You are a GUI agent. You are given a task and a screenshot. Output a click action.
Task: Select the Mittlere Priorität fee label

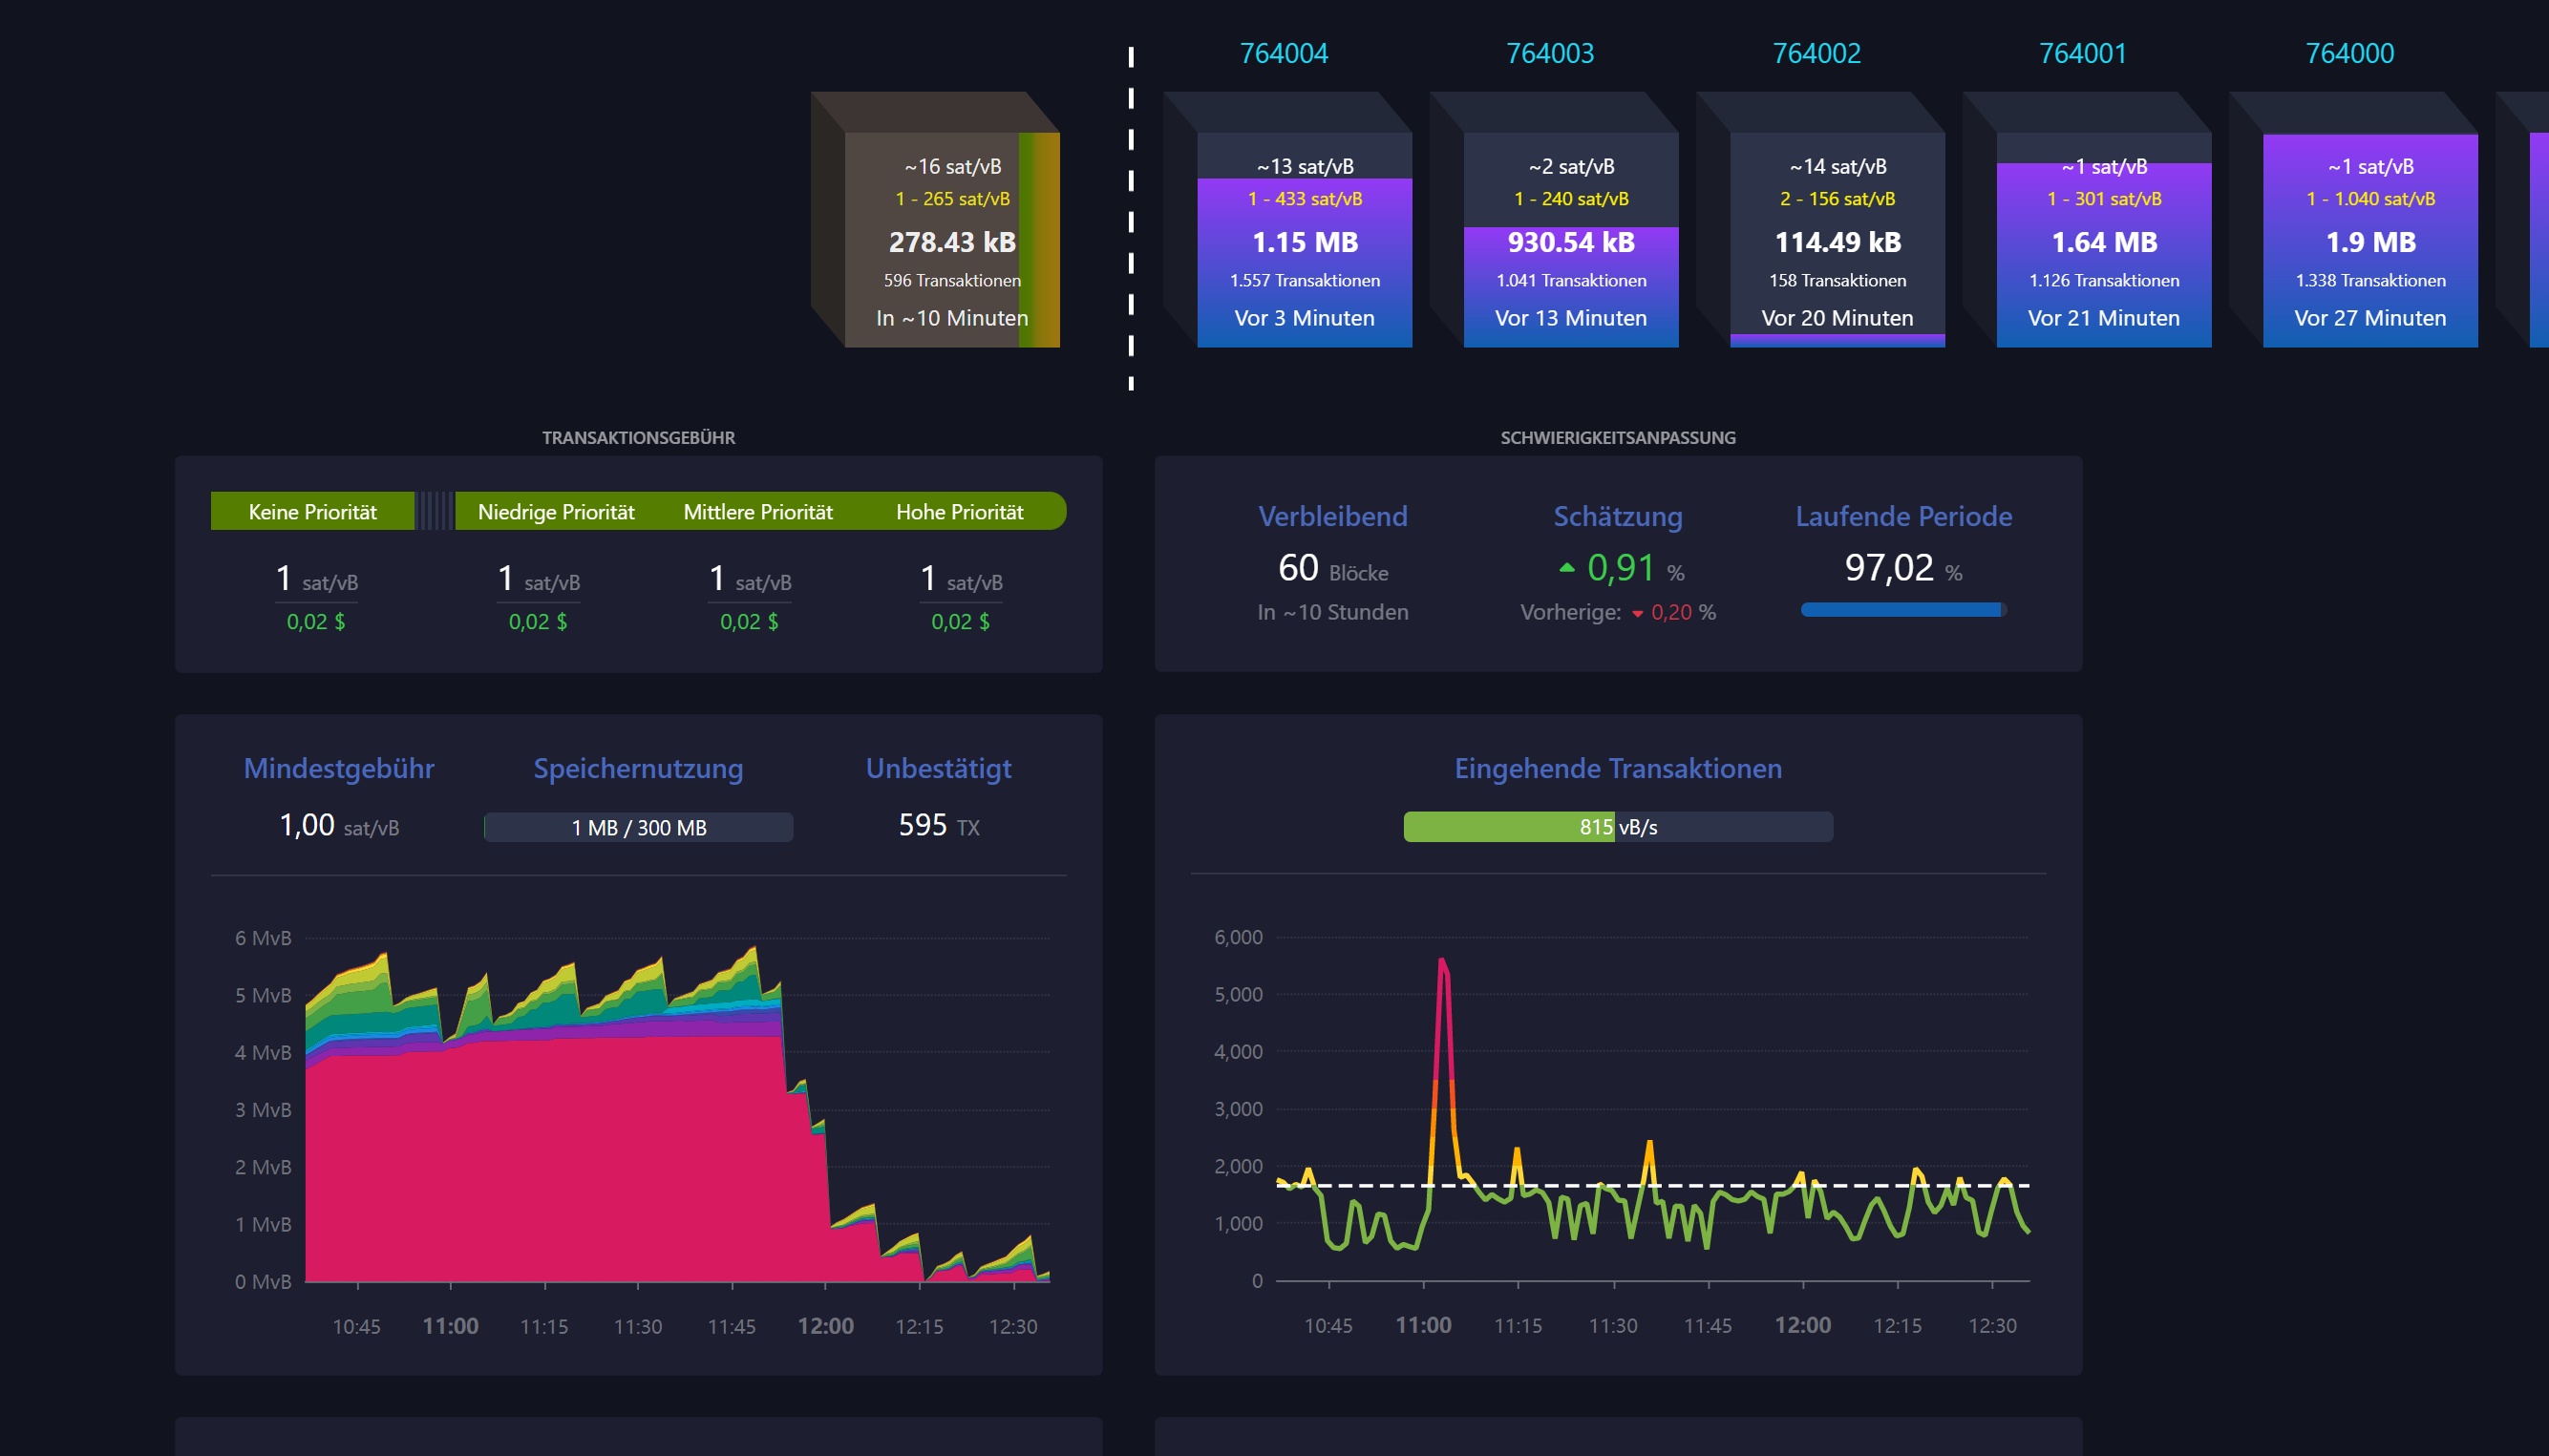(x=758, y=512)
